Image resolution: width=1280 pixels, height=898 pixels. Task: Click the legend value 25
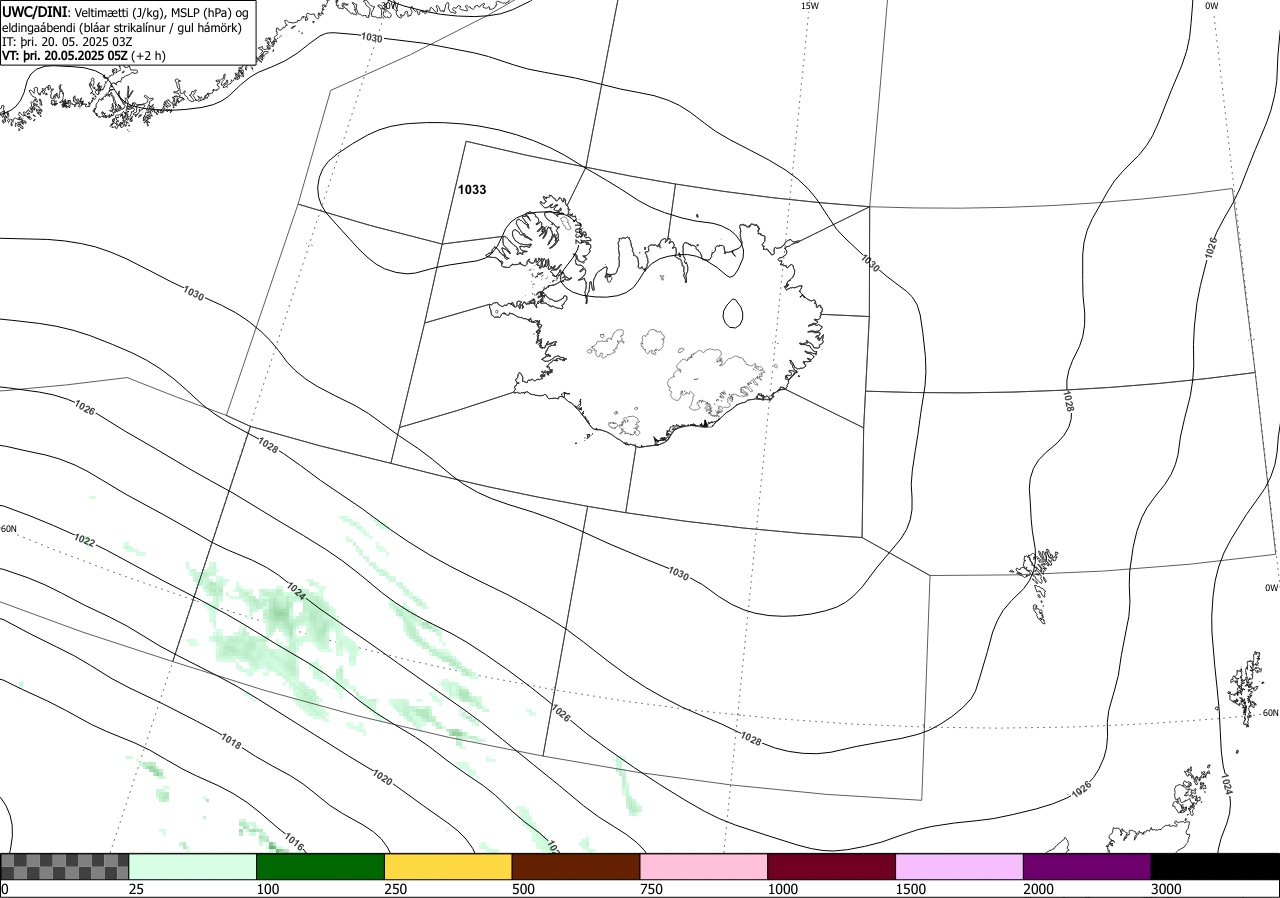136,889
